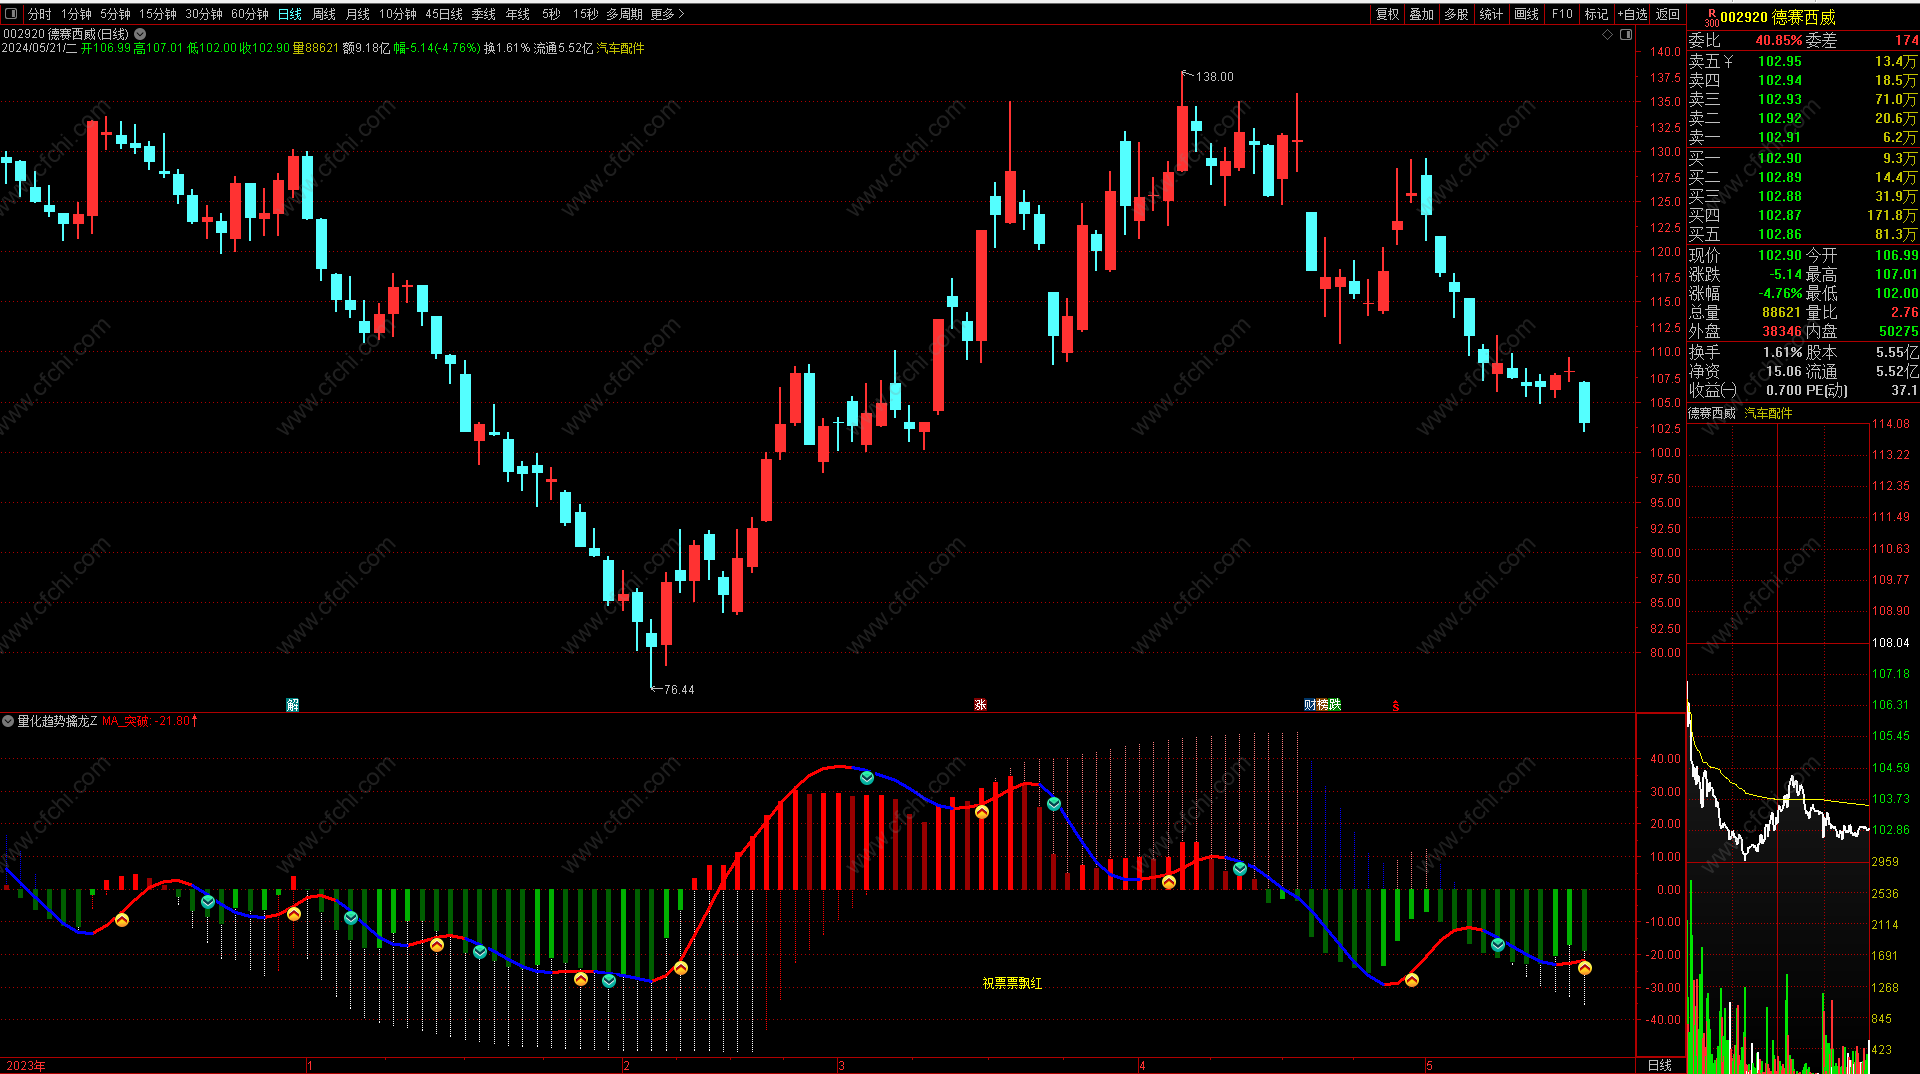Expand the 更多 period options
This screenshot has width=1920, height=1074.
667,14
